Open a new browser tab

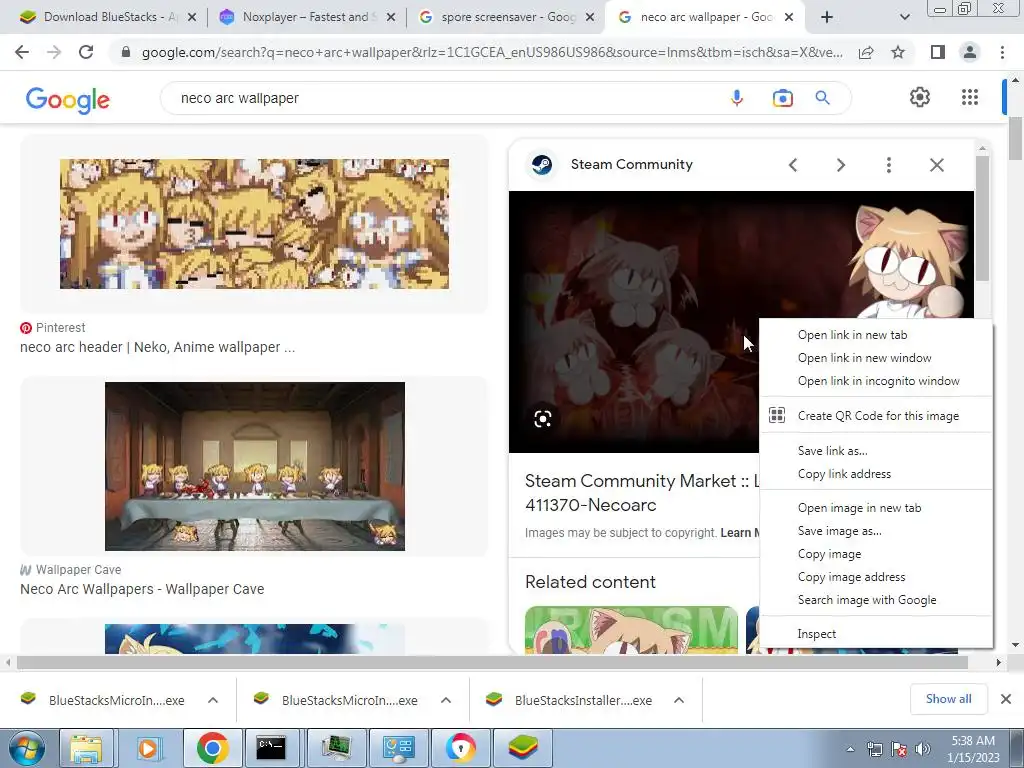[827, 17]
